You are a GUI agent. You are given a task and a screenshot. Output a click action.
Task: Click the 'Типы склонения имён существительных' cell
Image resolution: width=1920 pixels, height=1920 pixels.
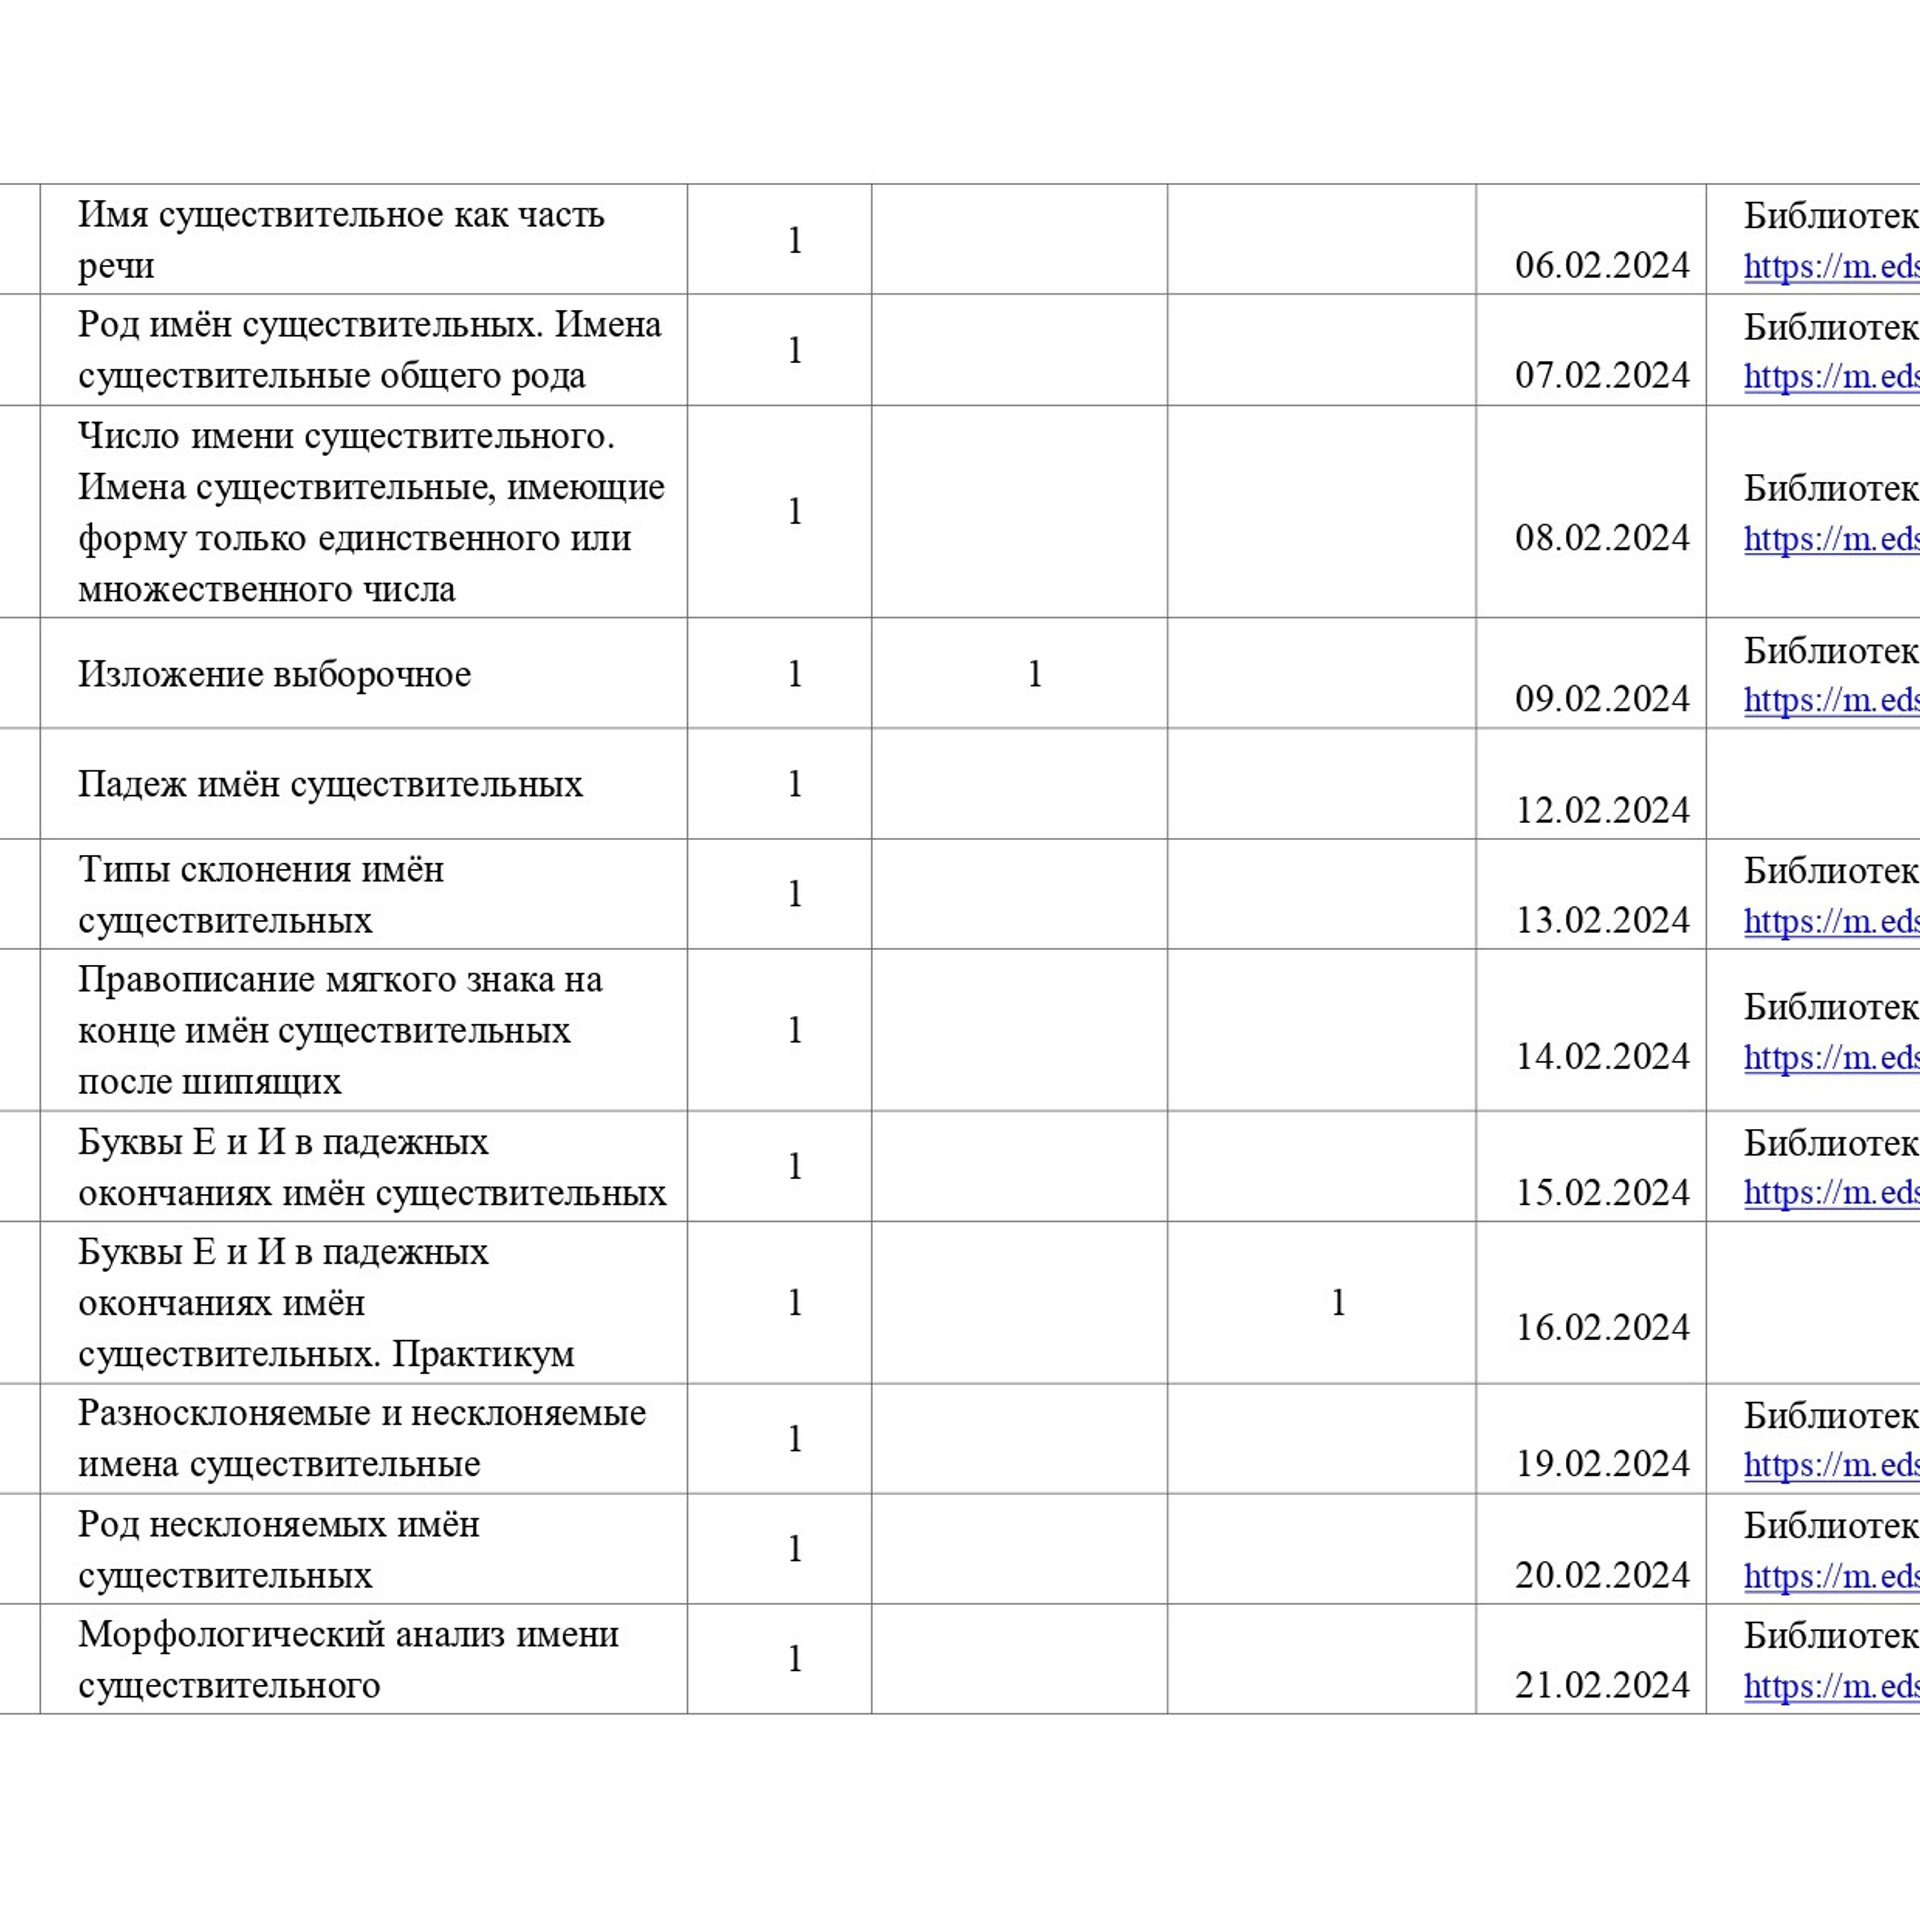260,895
